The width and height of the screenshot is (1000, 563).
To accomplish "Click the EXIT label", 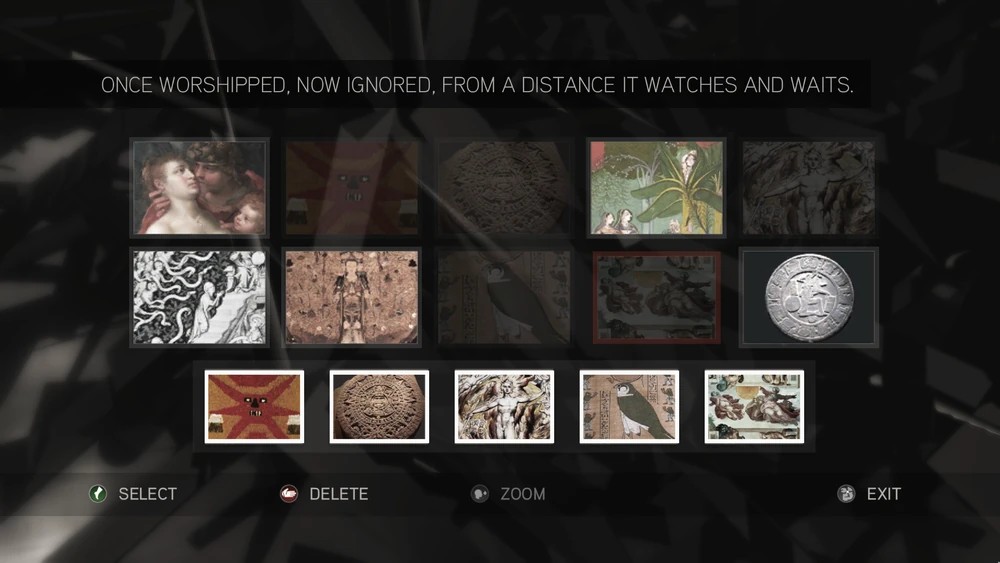I will coord(883,494).
